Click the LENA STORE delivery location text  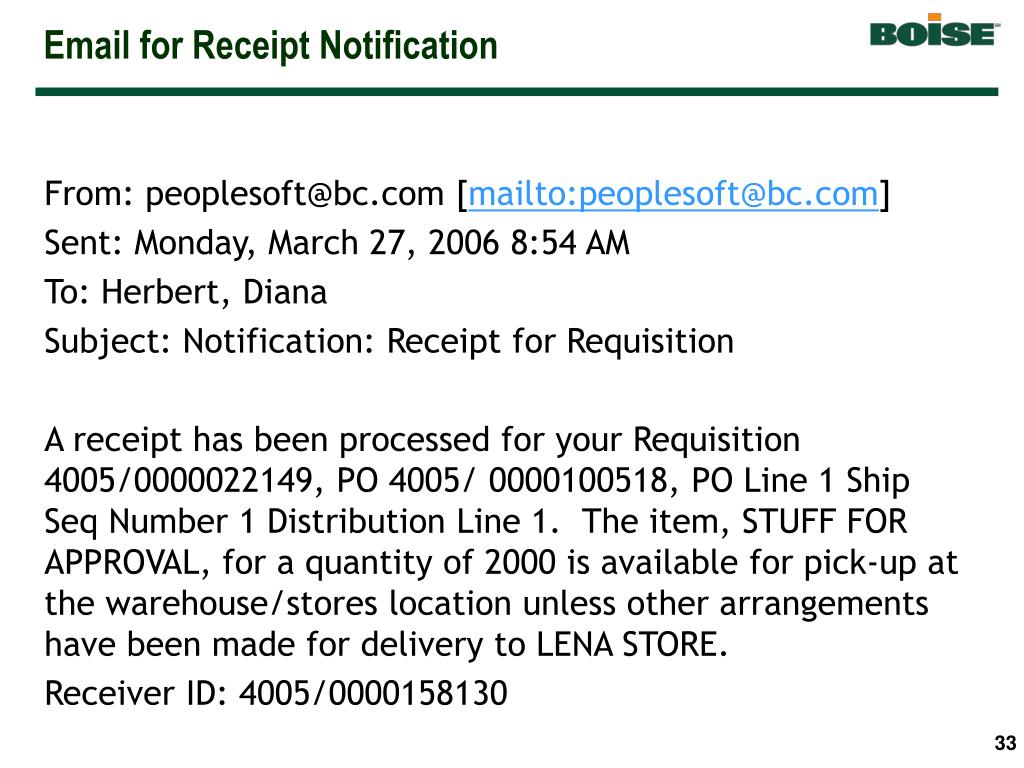(x=630, y=645)
